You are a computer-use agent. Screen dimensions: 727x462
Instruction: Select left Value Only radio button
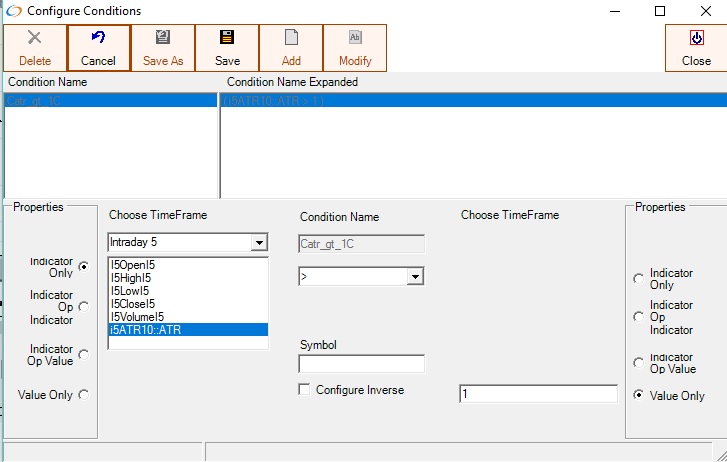(x=83, y=395)
